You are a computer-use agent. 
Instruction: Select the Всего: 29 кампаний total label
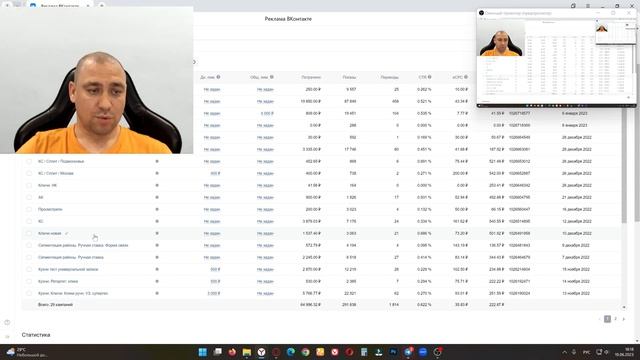[x=55, y=304]
